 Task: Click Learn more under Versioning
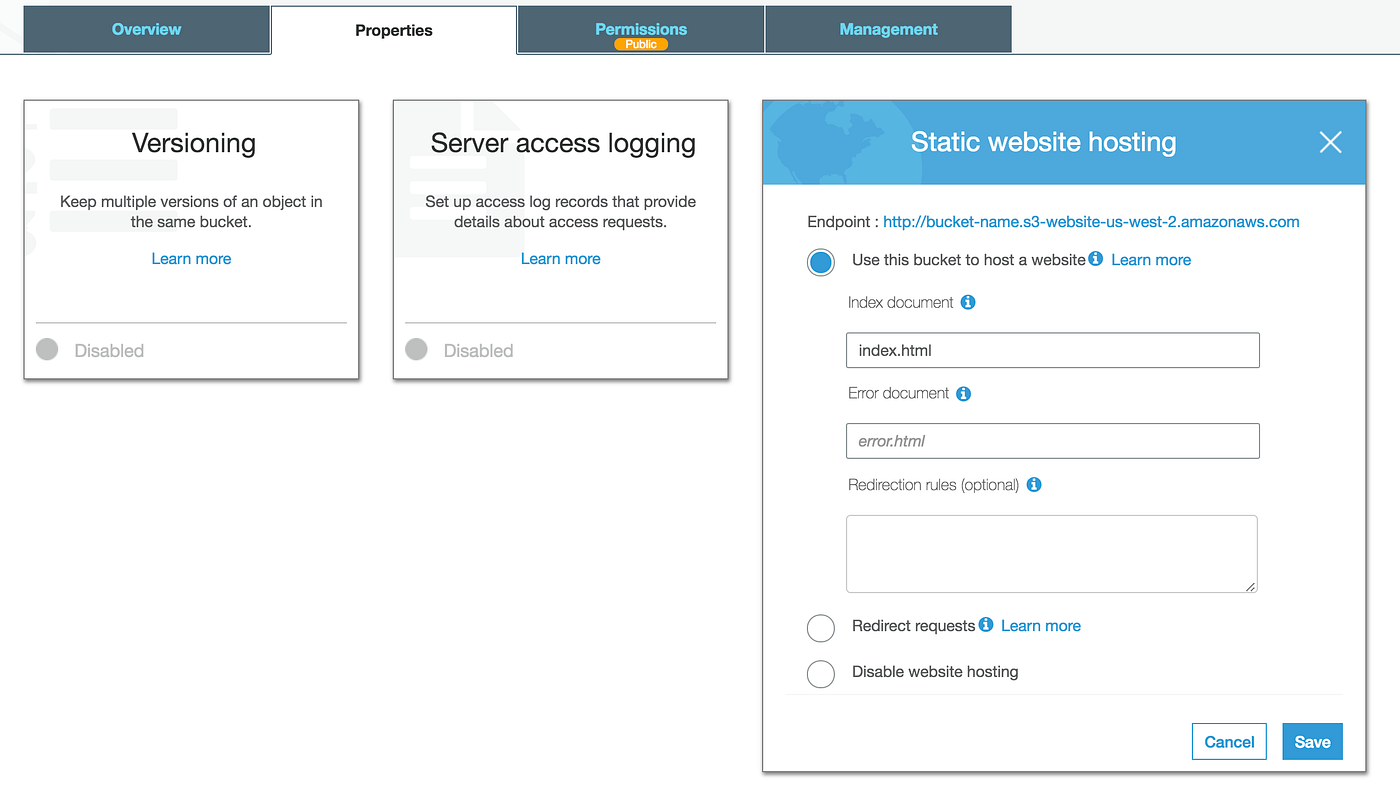191,259
